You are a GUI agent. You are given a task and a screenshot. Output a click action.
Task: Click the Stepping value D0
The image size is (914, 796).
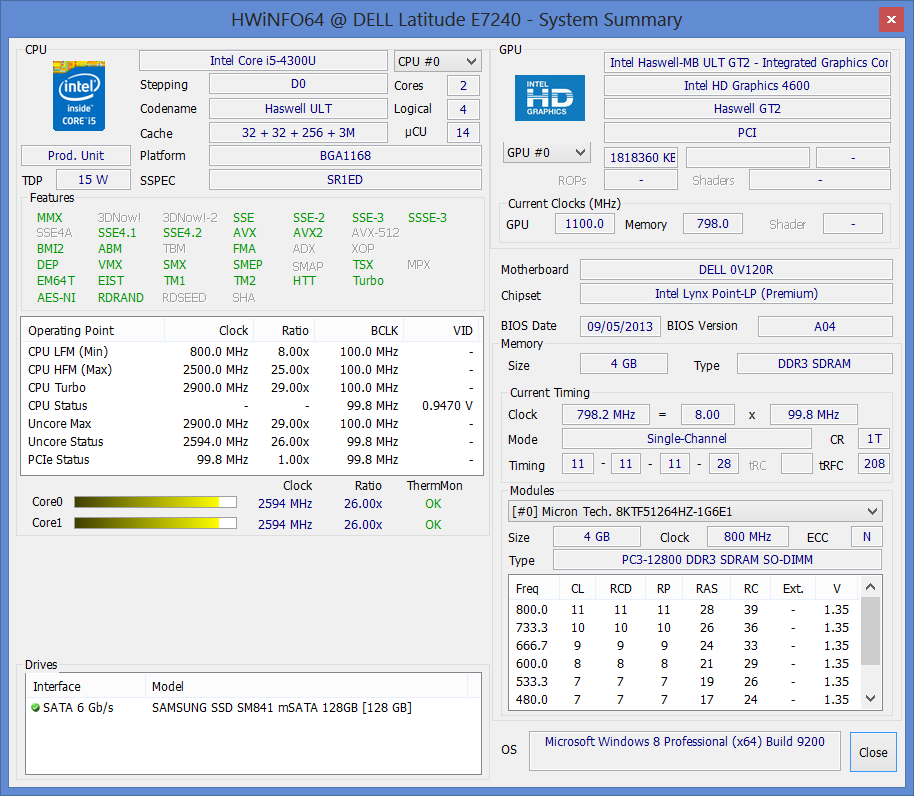point(298,84)
